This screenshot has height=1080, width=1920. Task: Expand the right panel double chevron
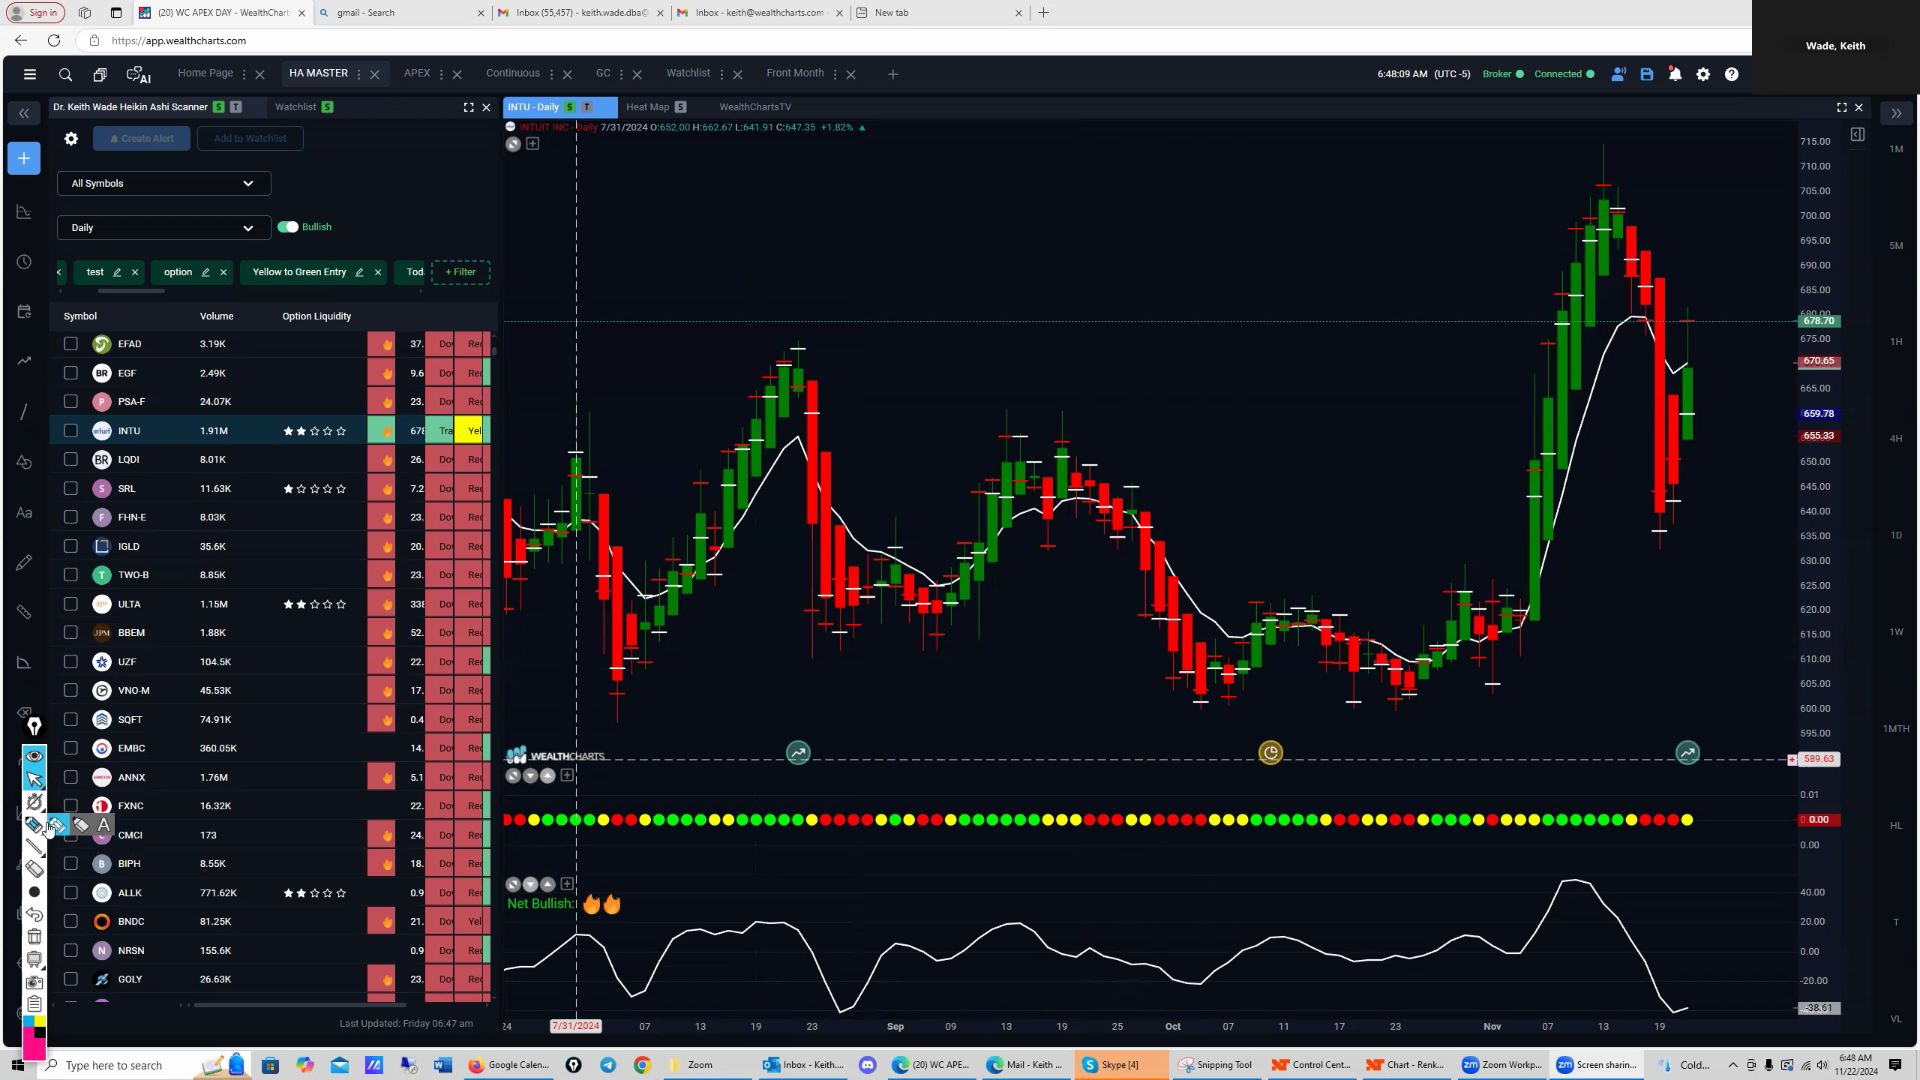tap(1896, 114)
